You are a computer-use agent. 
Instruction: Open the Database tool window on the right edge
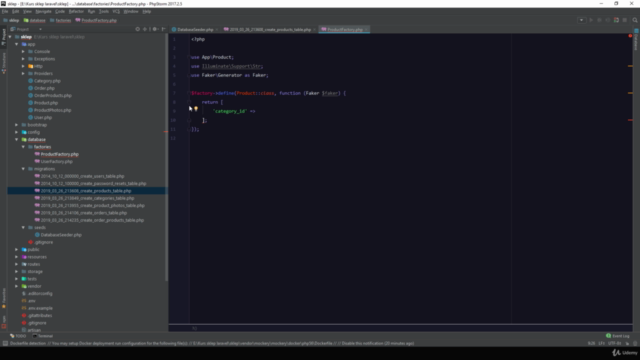636,40
